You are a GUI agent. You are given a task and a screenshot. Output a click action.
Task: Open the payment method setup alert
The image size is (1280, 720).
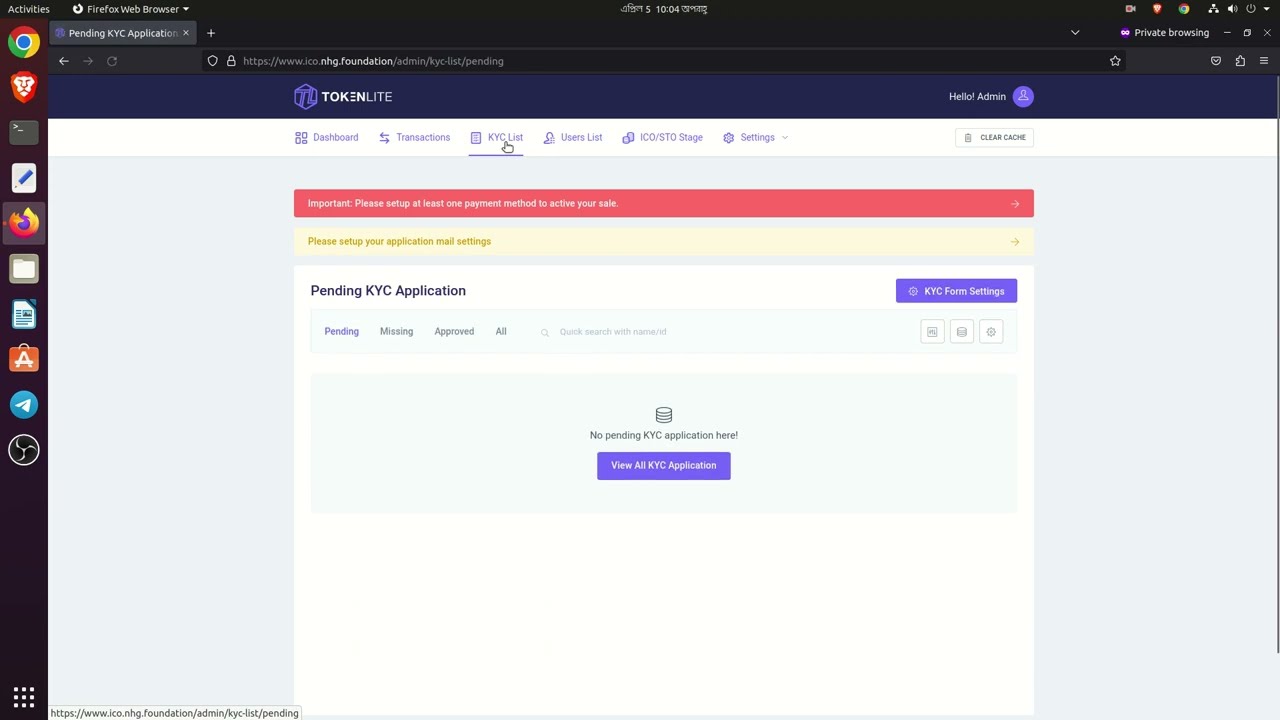664,203
